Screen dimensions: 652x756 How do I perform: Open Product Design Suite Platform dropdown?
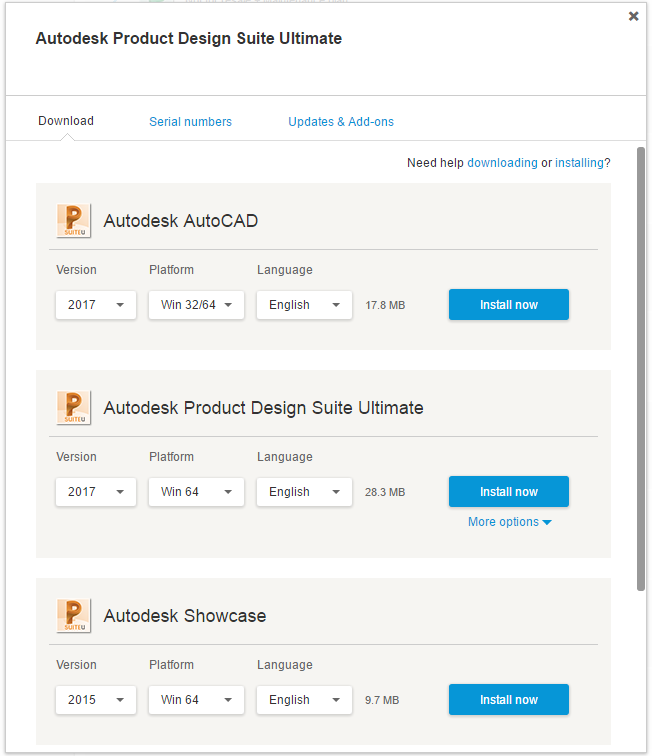click(x=196, y=492)
